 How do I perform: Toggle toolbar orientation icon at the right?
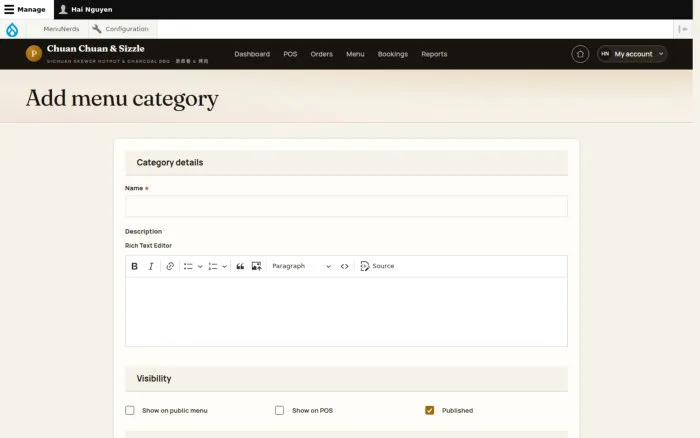click(x=683, y=29)
